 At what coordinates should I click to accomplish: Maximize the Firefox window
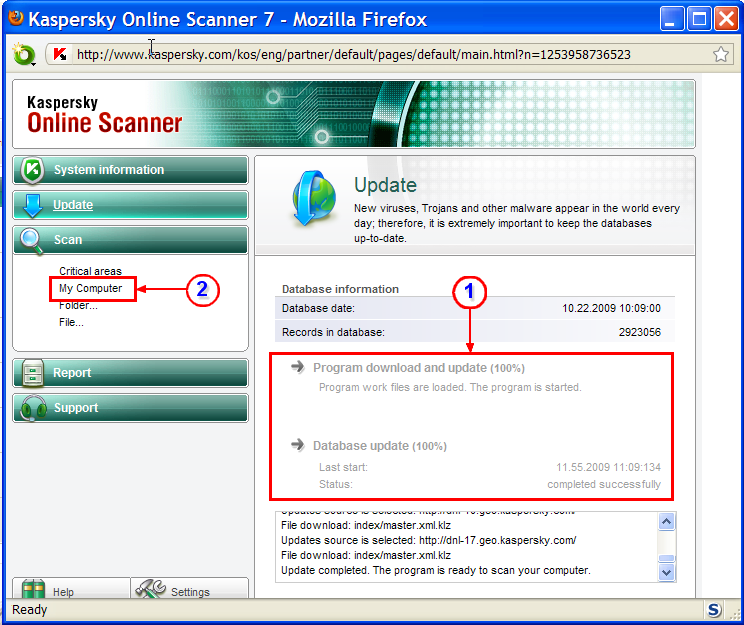(699, 19)
